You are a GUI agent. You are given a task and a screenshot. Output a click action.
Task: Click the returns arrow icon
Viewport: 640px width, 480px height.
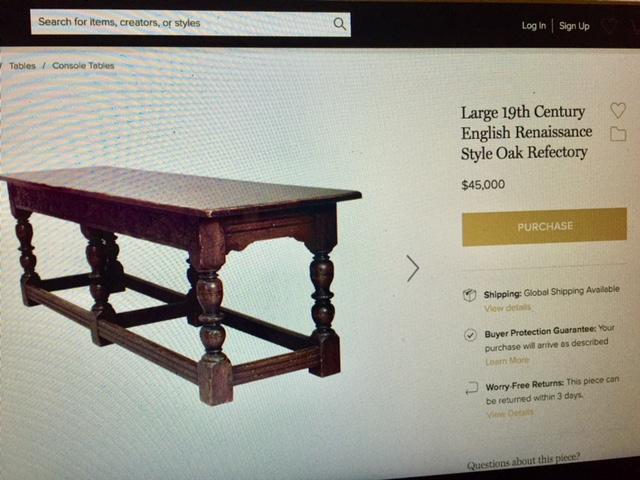(472, 387)
